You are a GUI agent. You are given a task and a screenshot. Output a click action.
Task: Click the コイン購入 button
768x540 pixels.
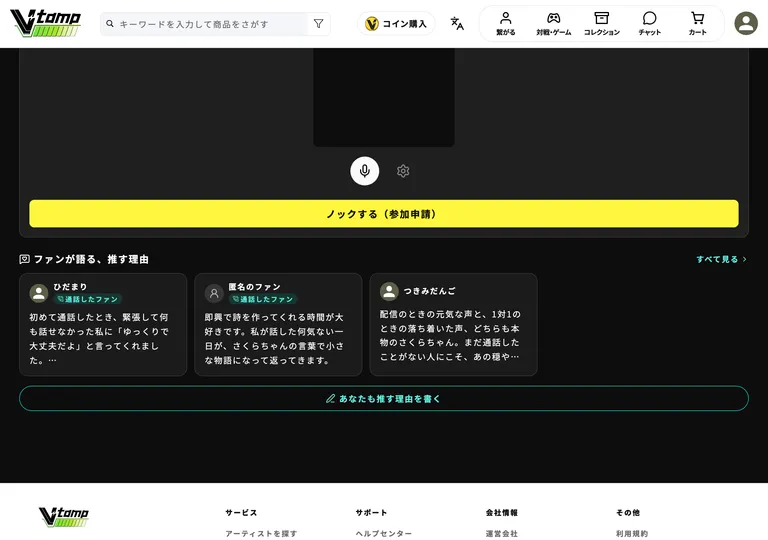click(x=396, y=24)
